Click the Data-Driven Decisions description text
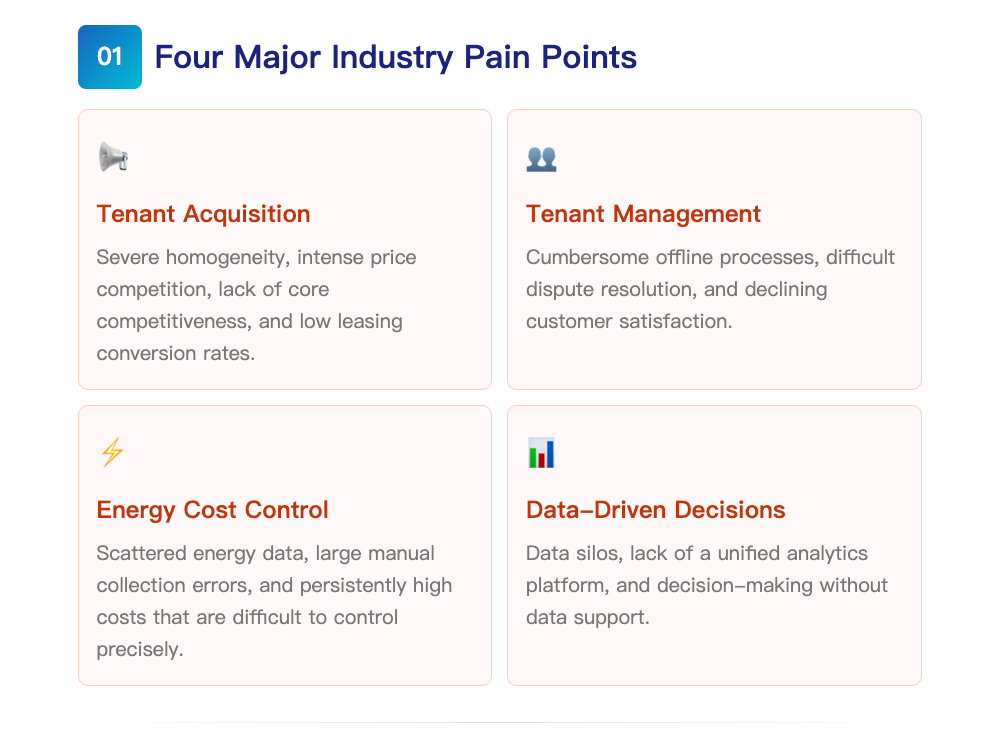The height and width of the screenshot is (745, 1000). point(707,585)
